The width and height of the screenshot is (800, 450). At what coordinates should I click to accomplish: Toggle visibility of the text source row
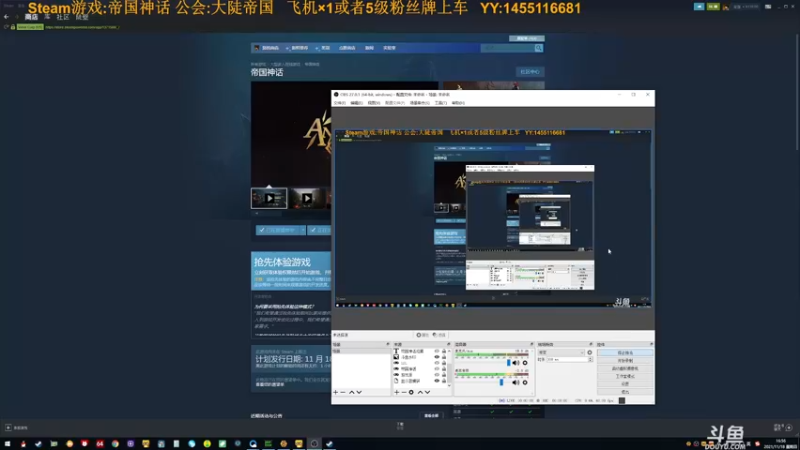pos(437,351)
